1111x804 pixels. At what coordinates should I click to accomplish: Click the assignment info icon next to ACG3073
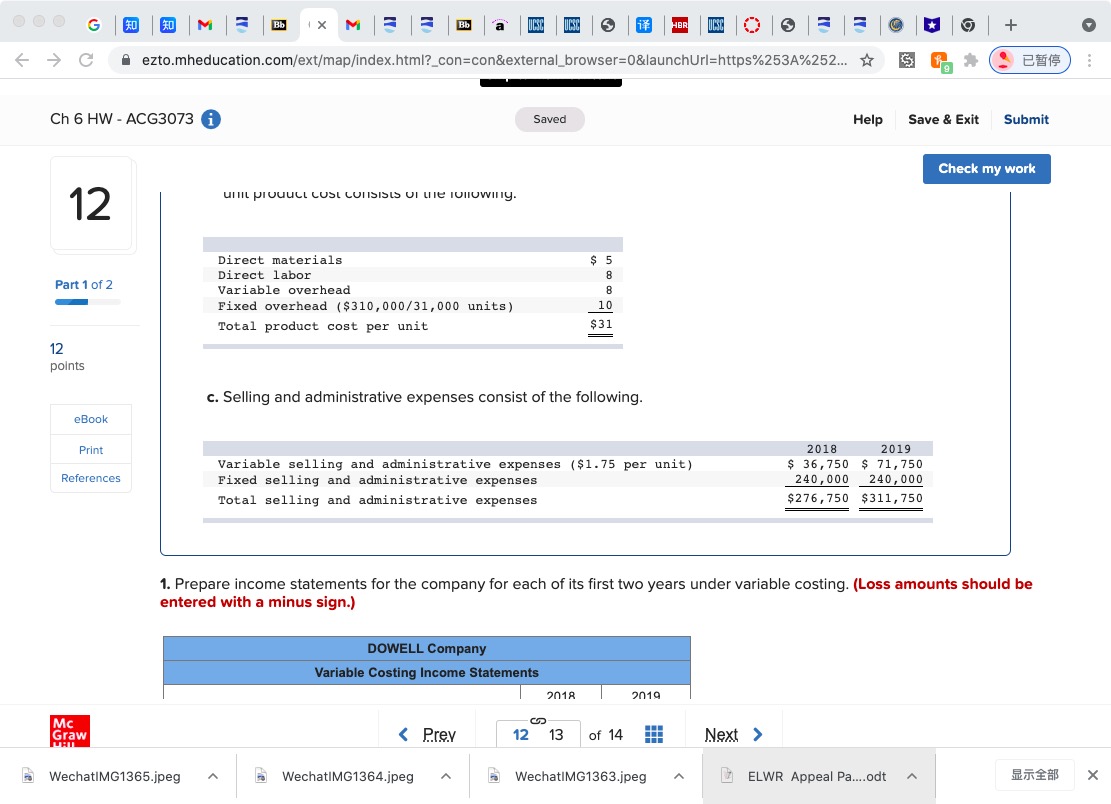point(210,119)
